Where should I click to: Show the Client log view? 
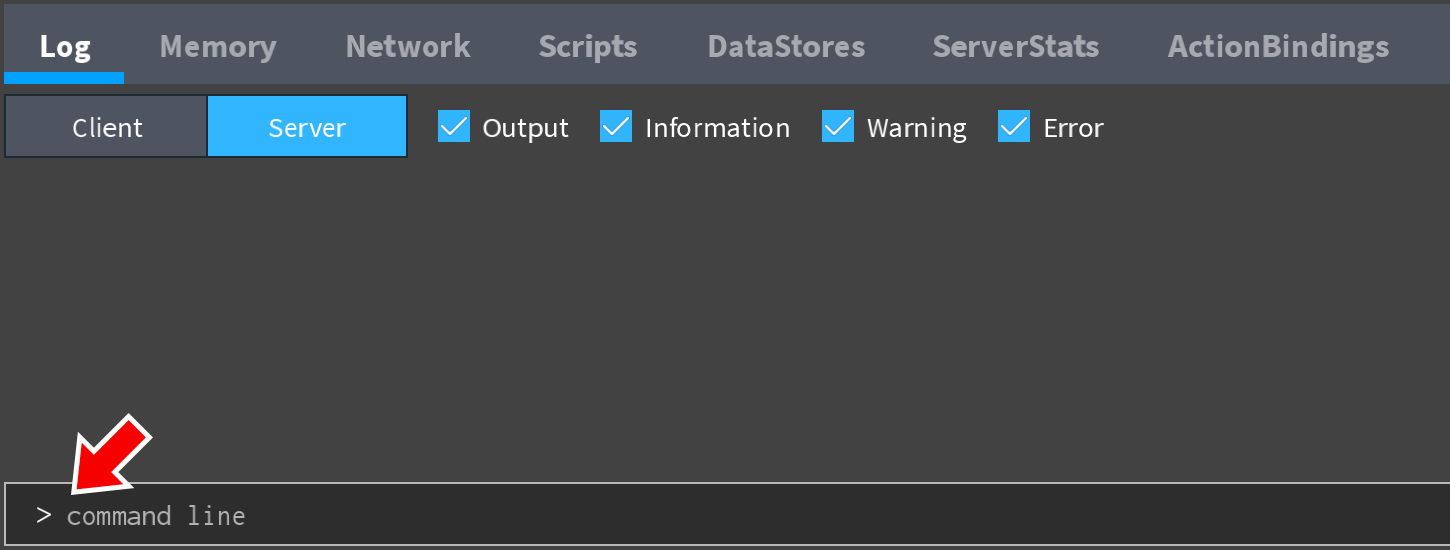[x=107, y=127]
